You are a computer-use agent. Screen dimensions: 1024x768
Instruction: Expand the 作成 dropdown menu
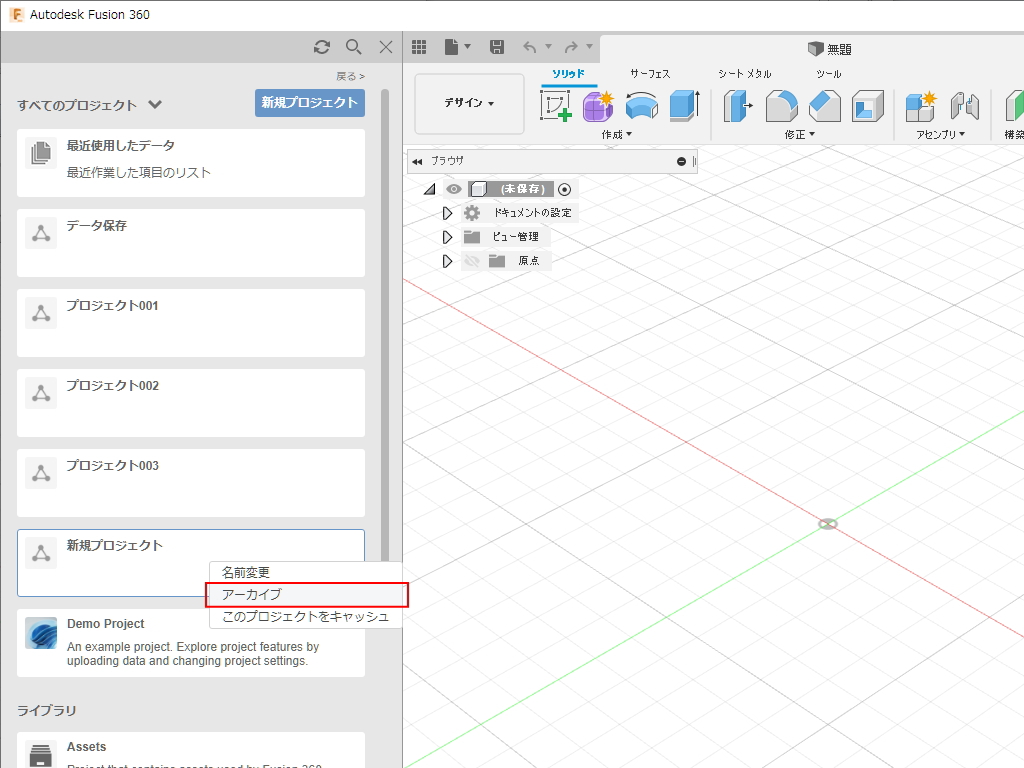[x=616, y=135]
